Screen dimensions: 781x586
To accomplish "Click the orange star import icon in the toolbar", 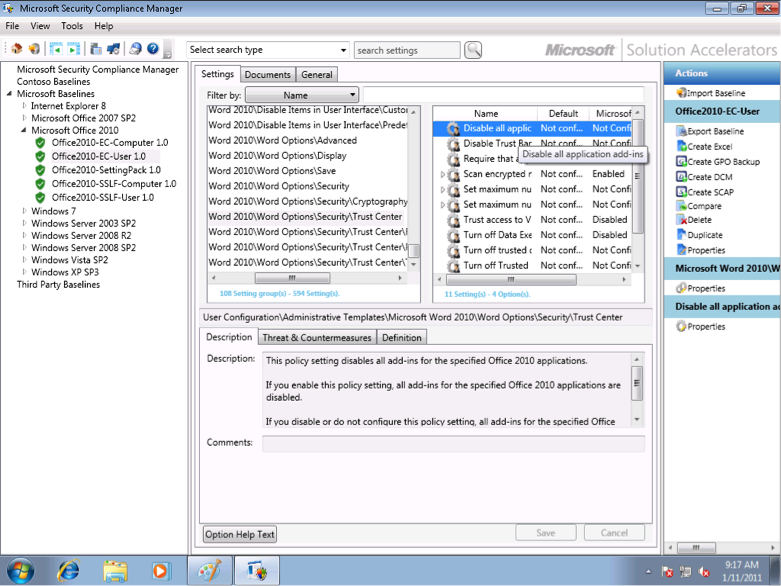I will (34, 49).
